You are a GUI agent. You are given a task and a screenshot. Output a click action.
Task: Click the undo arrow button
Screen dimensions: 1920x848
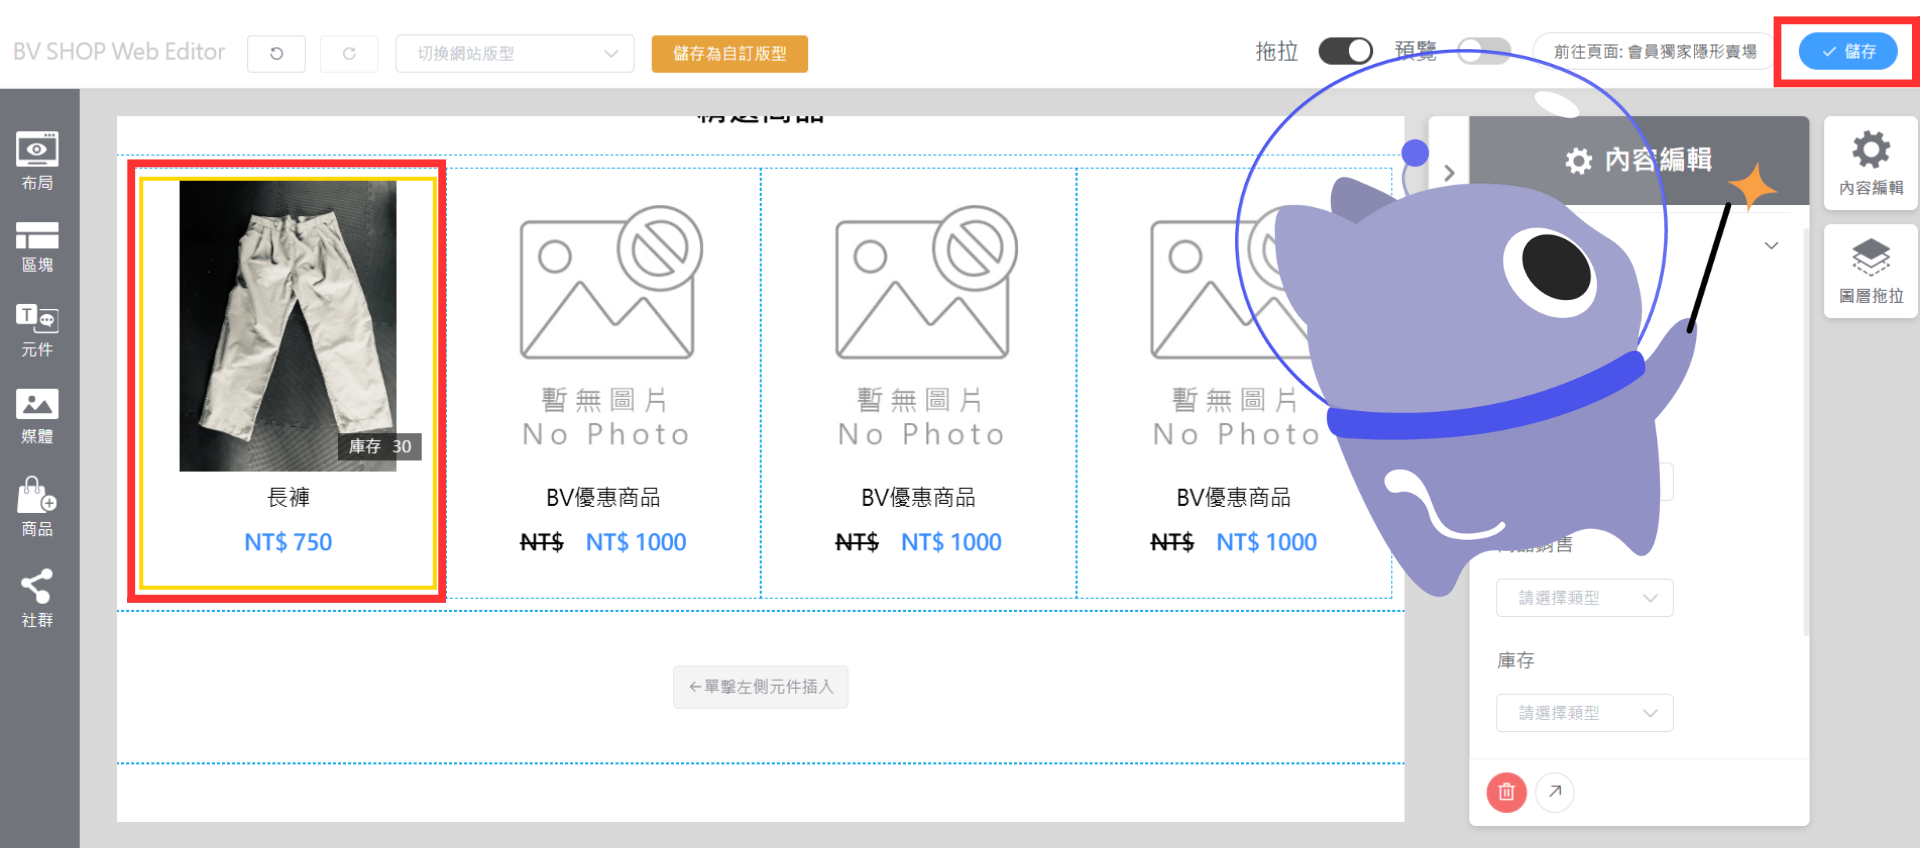pyautogui.click(x=276, y=54)
